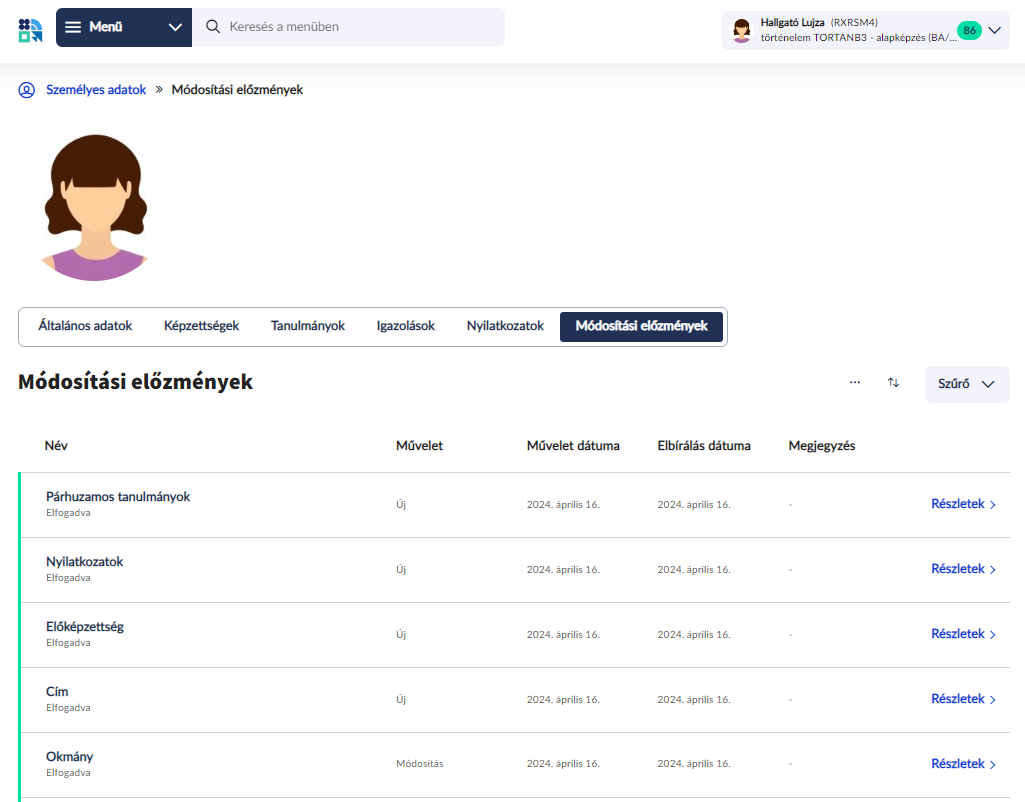Click the Személyes adatok breadcrumb link
The width and height of the screenshot is (1025, 802).
tap(96, 90)
